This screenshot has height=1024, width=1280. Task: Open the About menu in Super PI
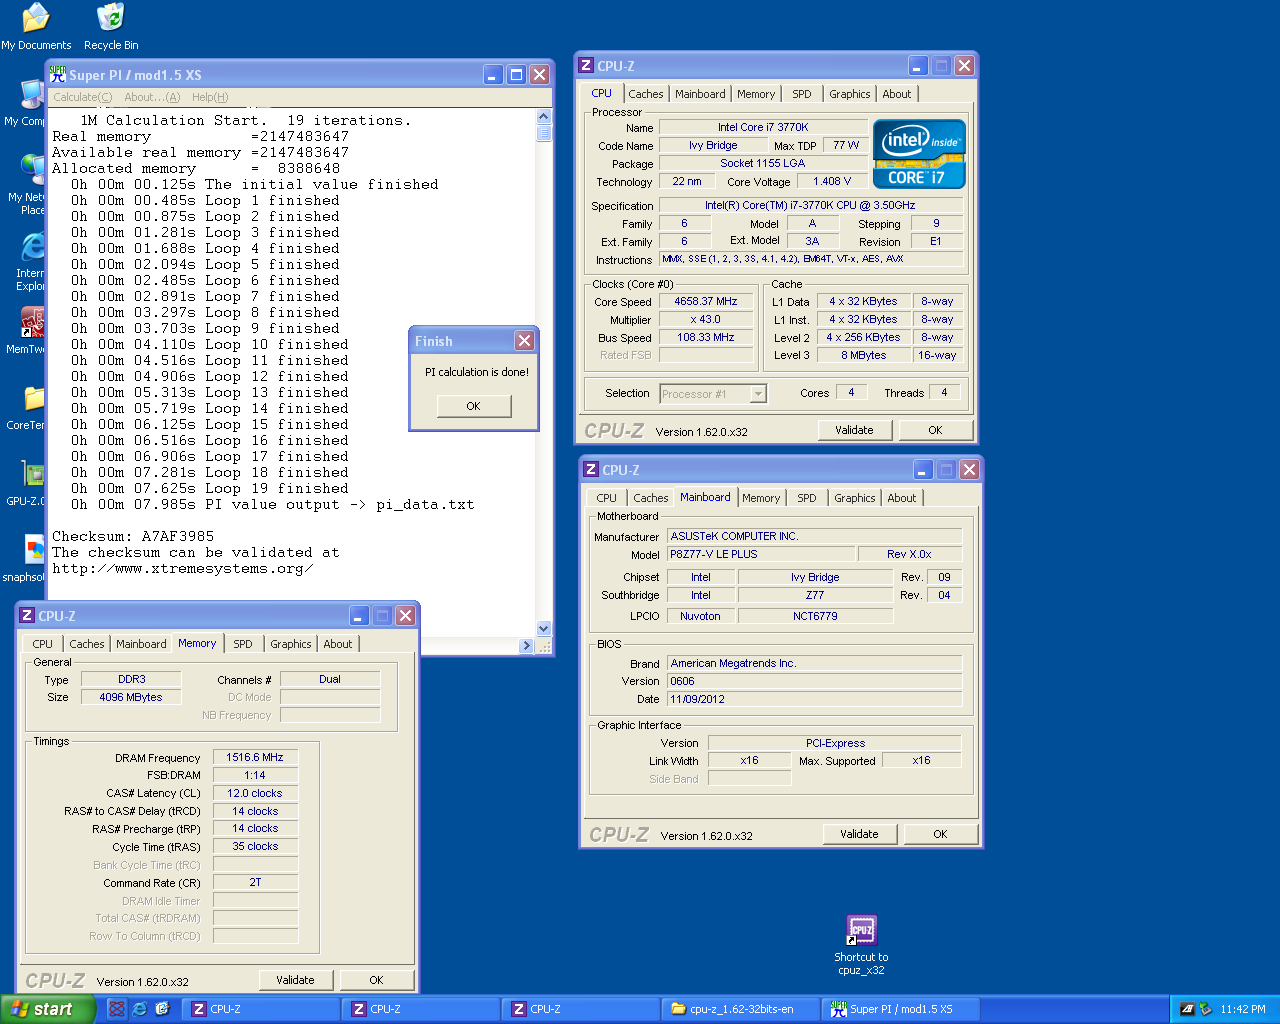152,97
